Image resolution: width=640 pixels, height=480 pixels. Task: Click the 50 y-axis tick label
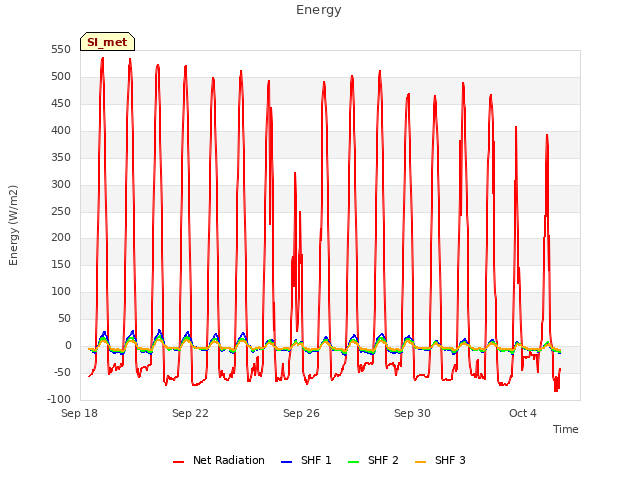[x=64, y=318]
